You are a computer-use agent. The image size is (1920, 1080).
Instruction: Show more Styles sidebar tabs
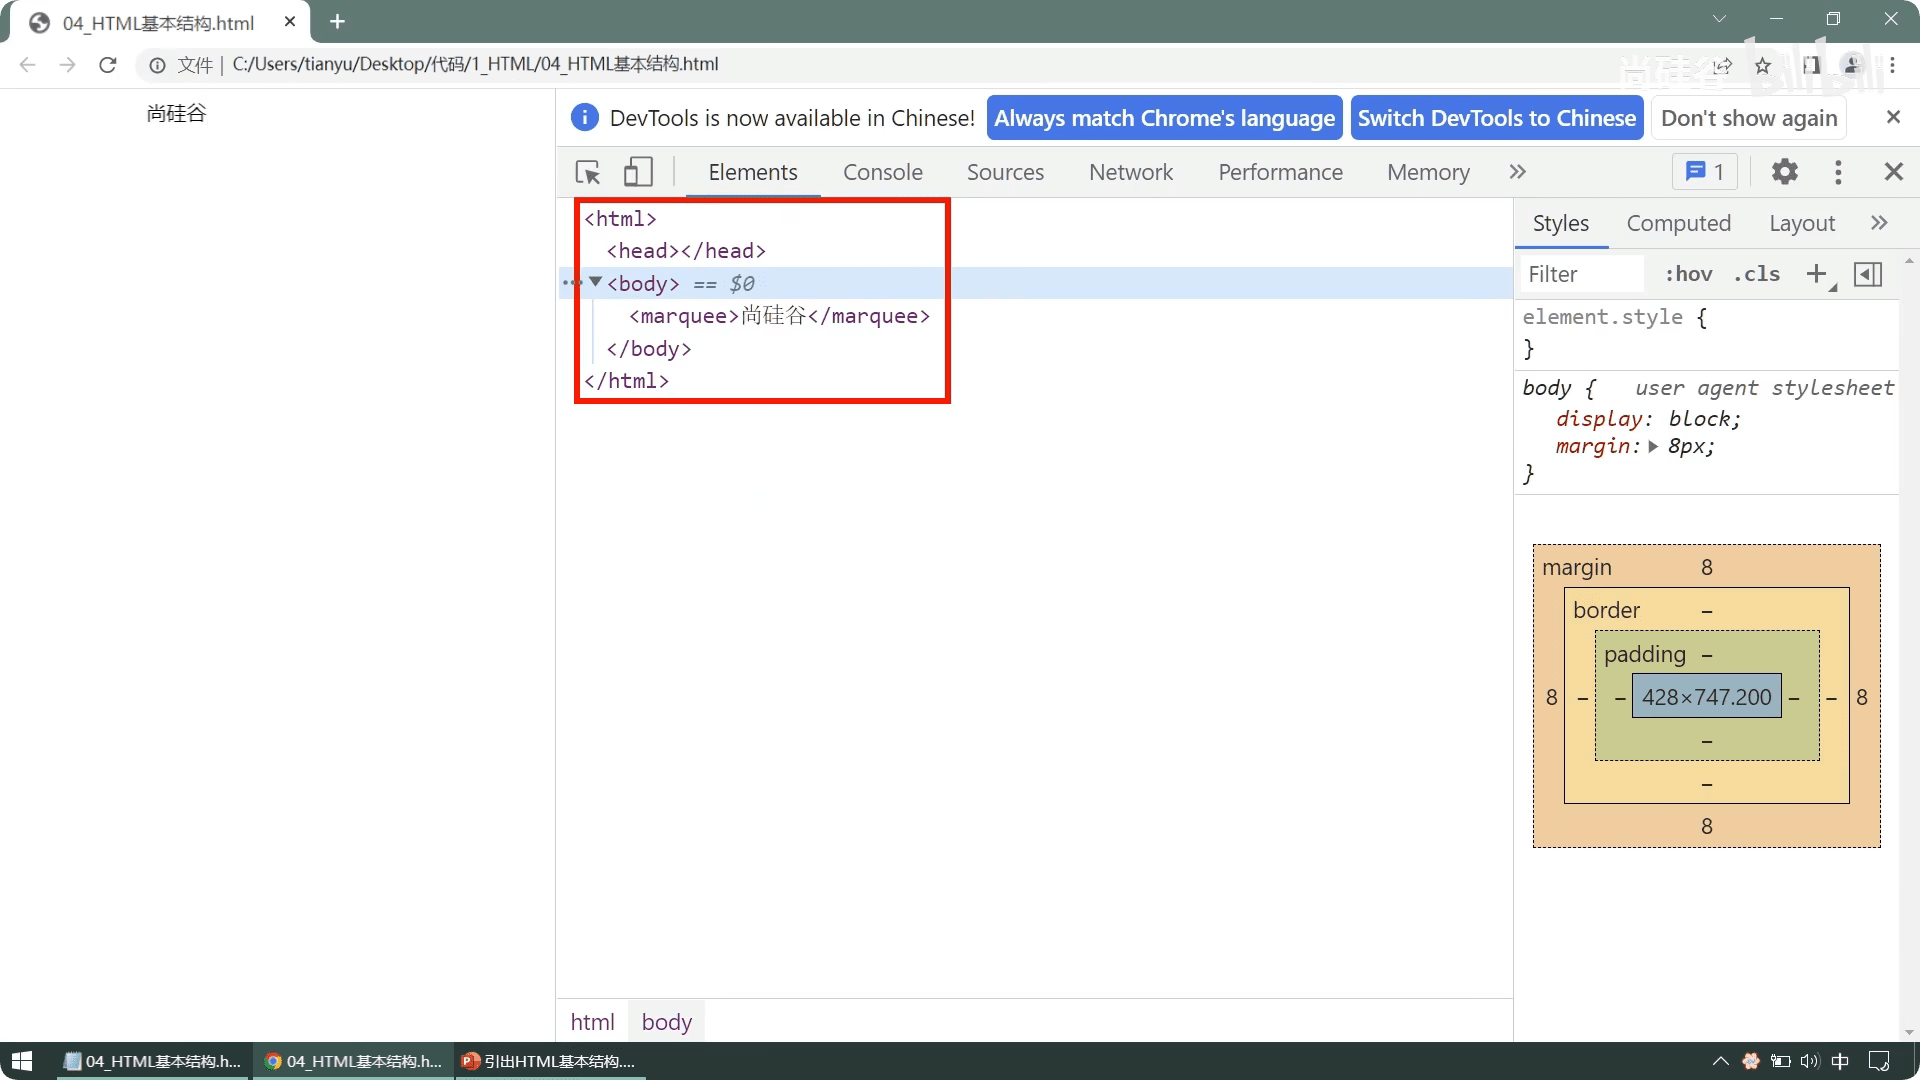(x=1879, y=223)
